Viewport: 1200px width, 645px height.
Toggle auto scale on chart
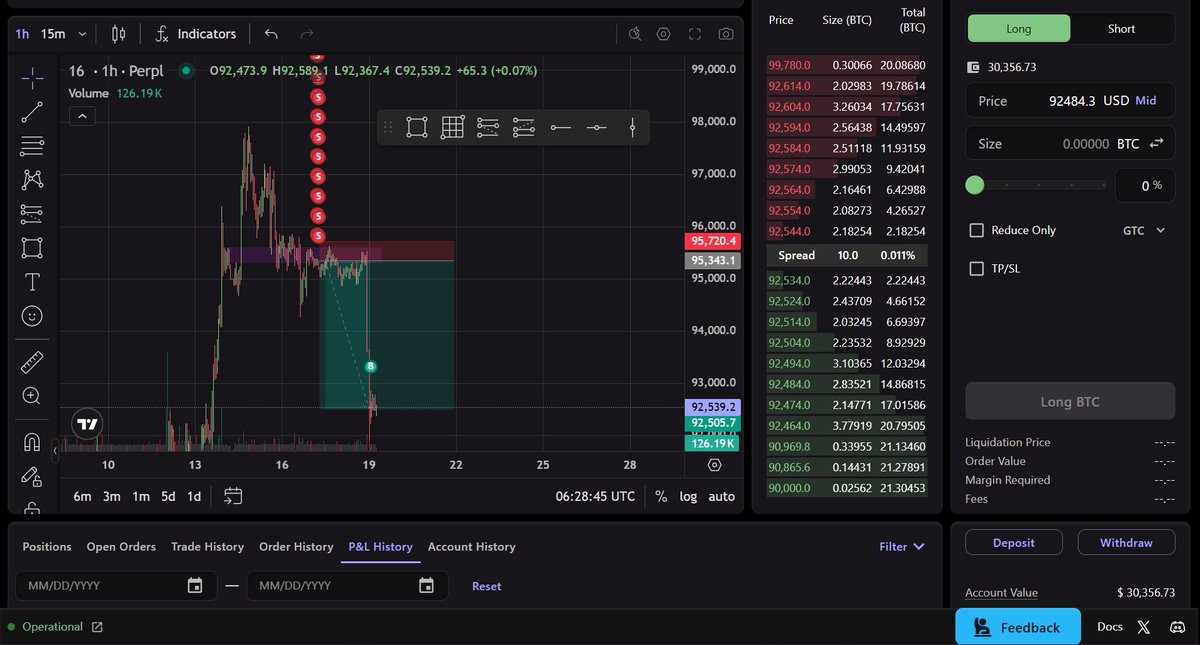[x=721, y=496]
